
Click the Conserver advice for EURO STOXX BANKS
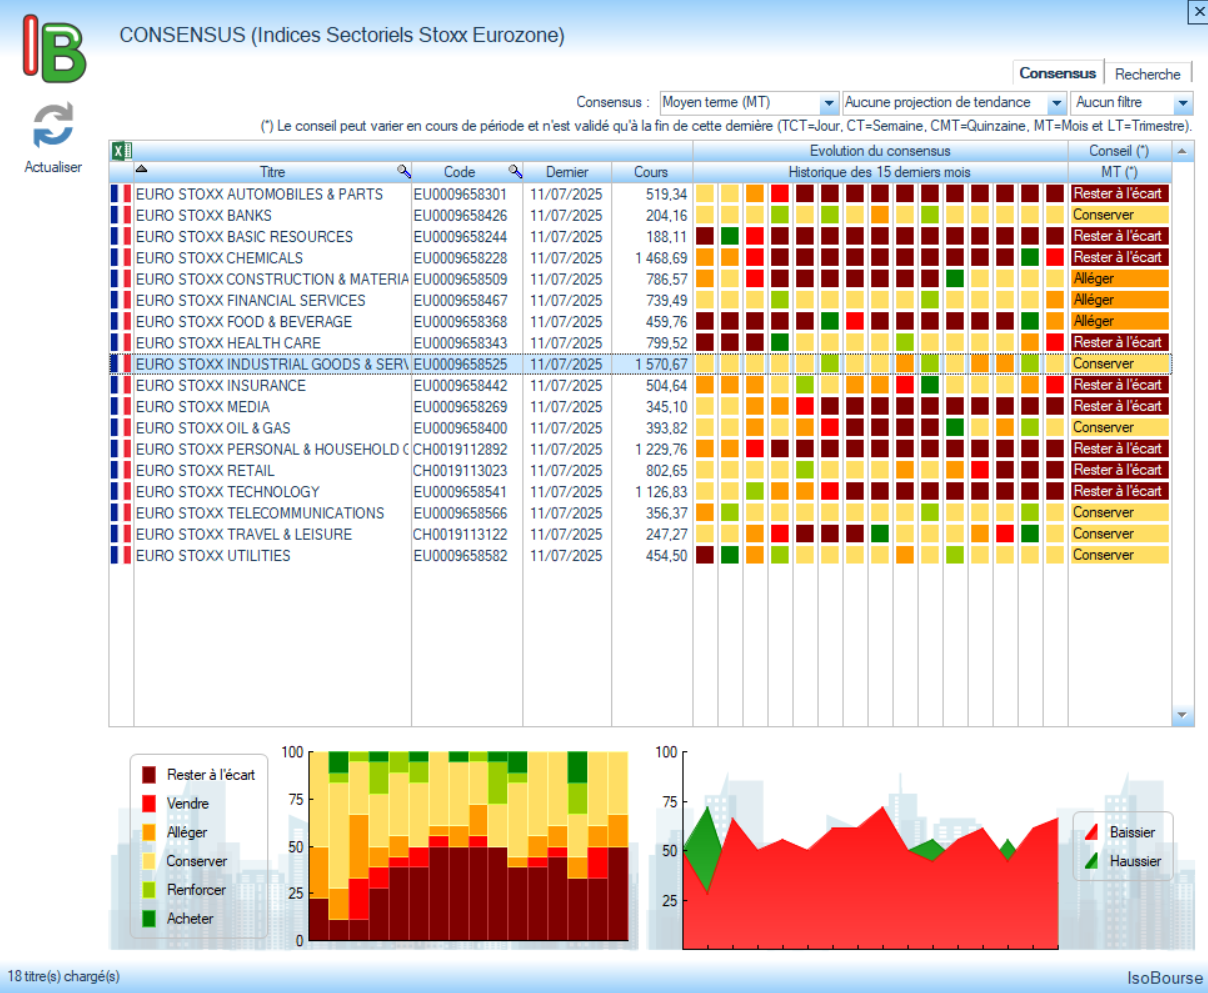(1119, 215)
